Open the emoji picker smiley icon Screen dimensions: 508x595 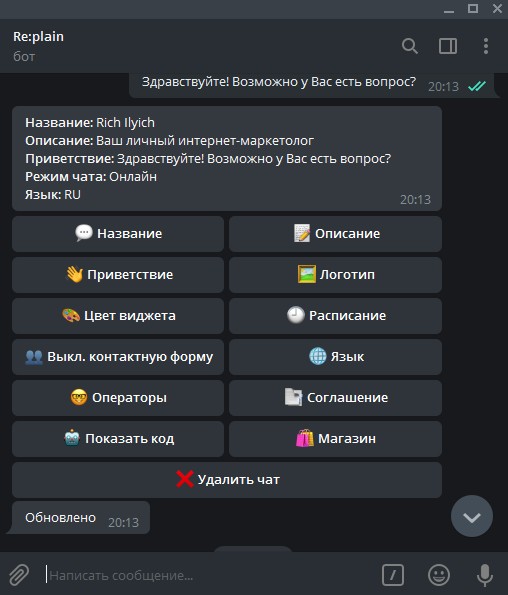(439, 575)
